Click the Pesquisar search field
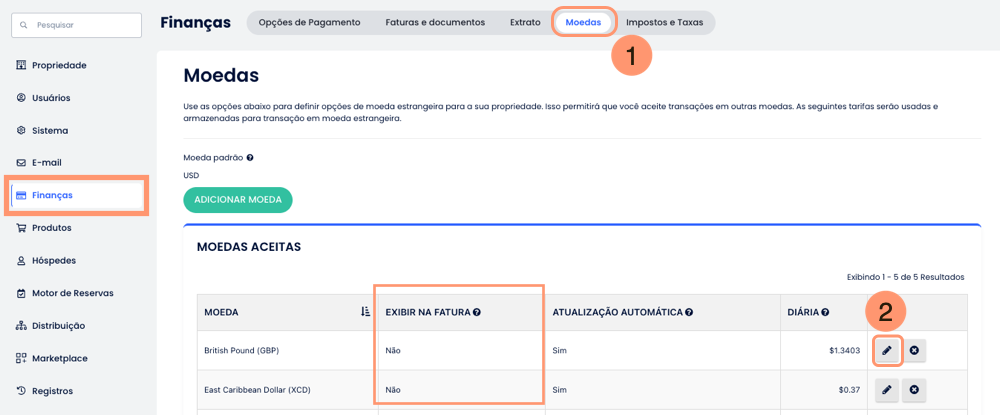The width and height of the screenshot is (1000, 415). click(77, 25)
